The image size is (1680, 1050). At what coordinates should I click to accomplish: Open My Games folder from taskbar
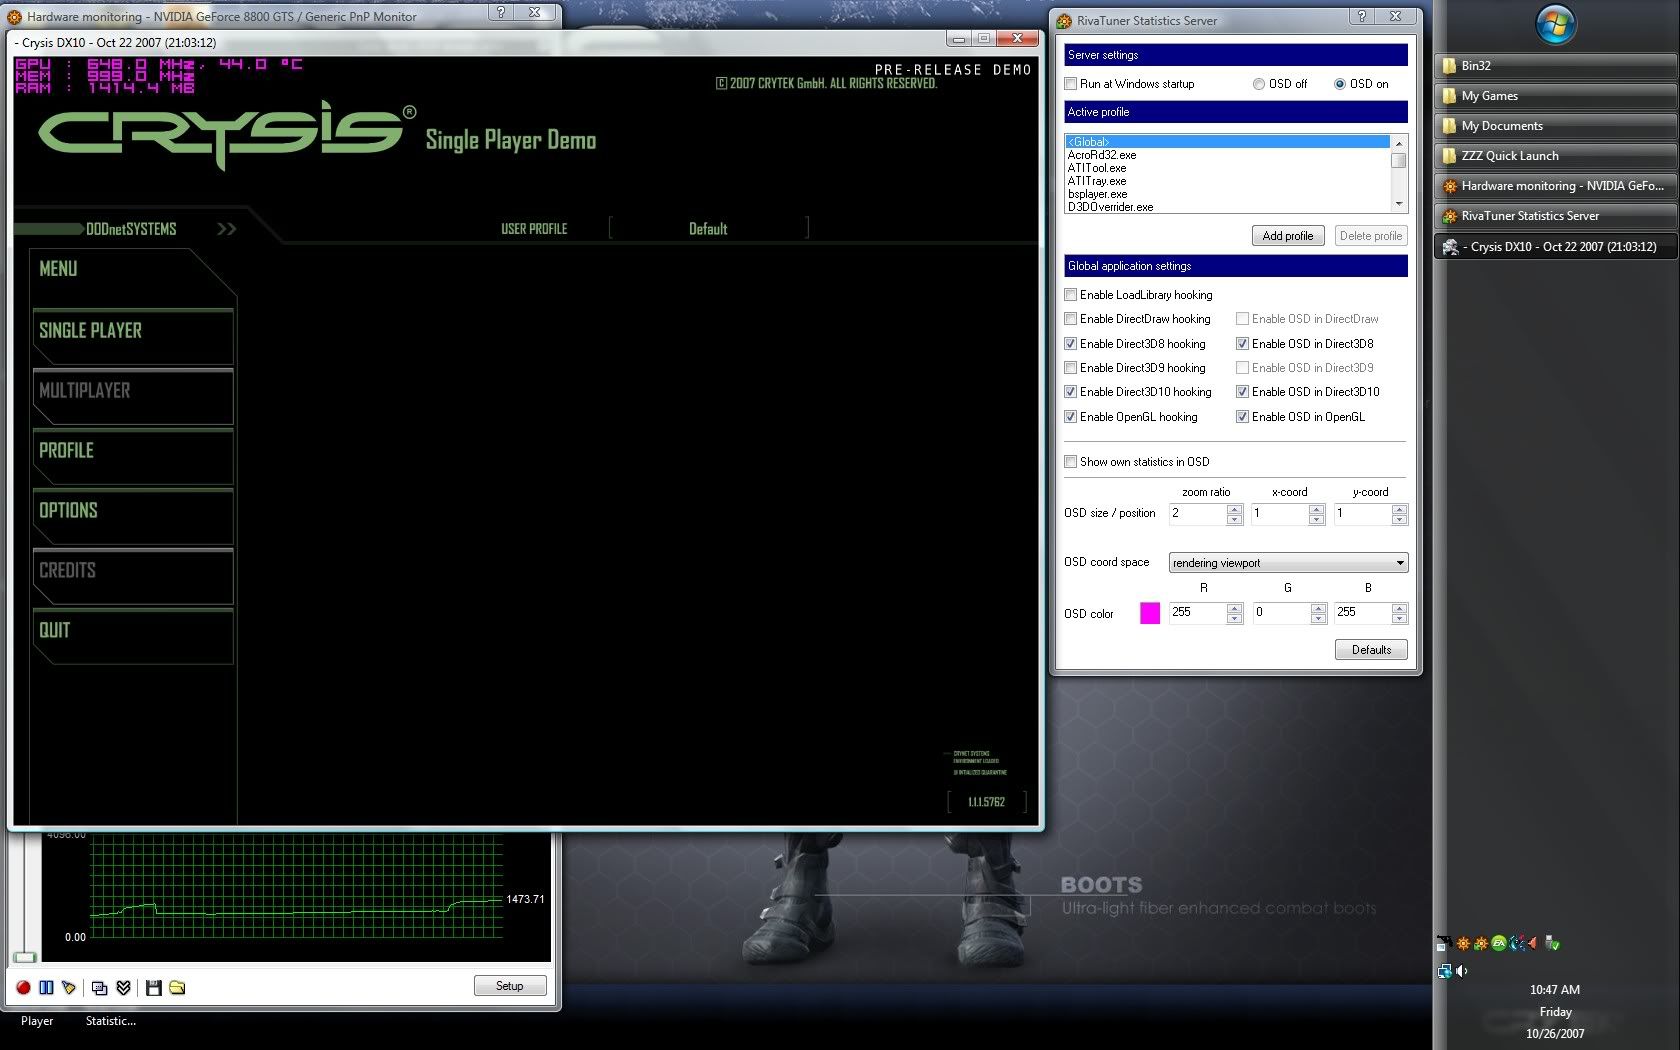(x=1555, y=96)
